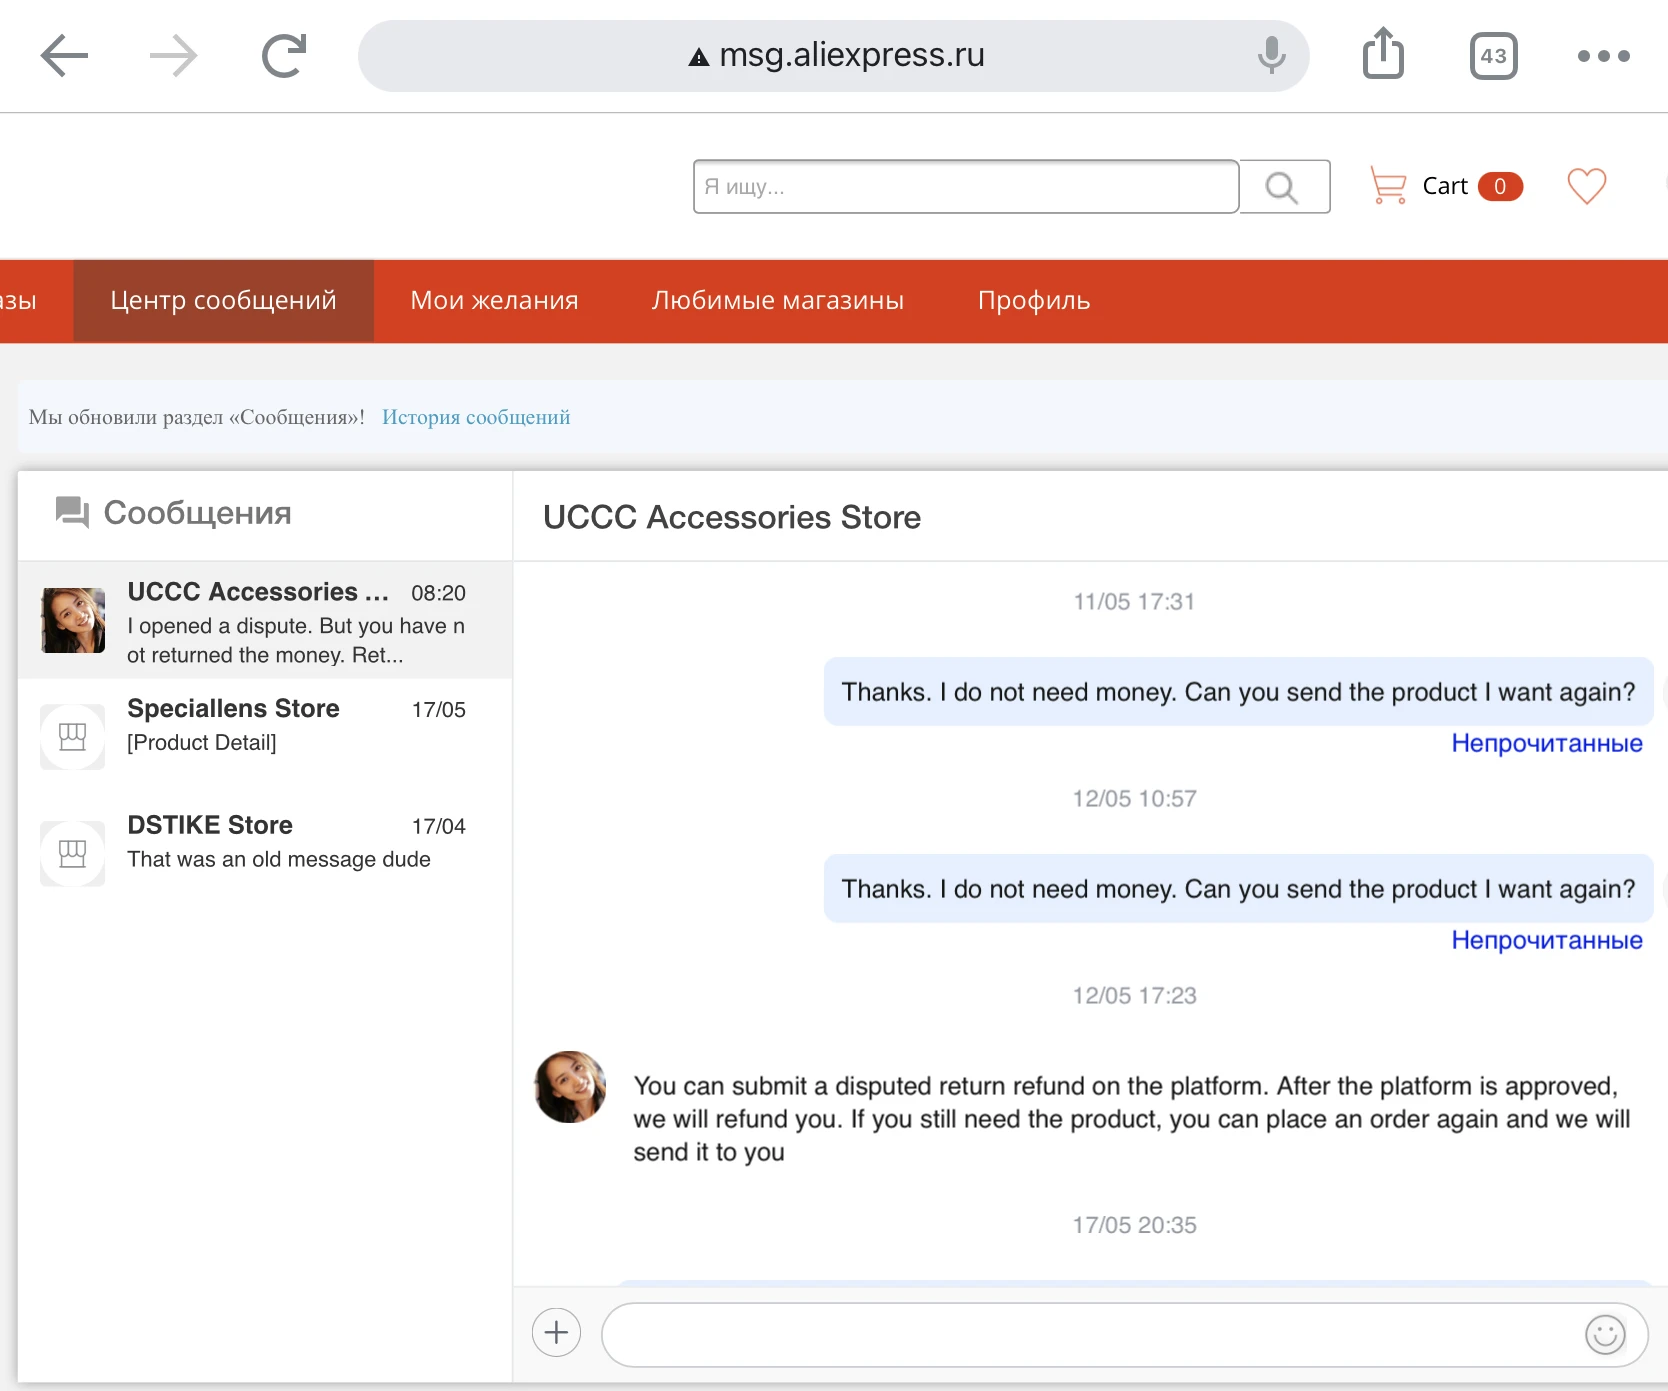Open the Любимые магазины tab
The width and height of the screenshot is (1668, 1391).
777,301
